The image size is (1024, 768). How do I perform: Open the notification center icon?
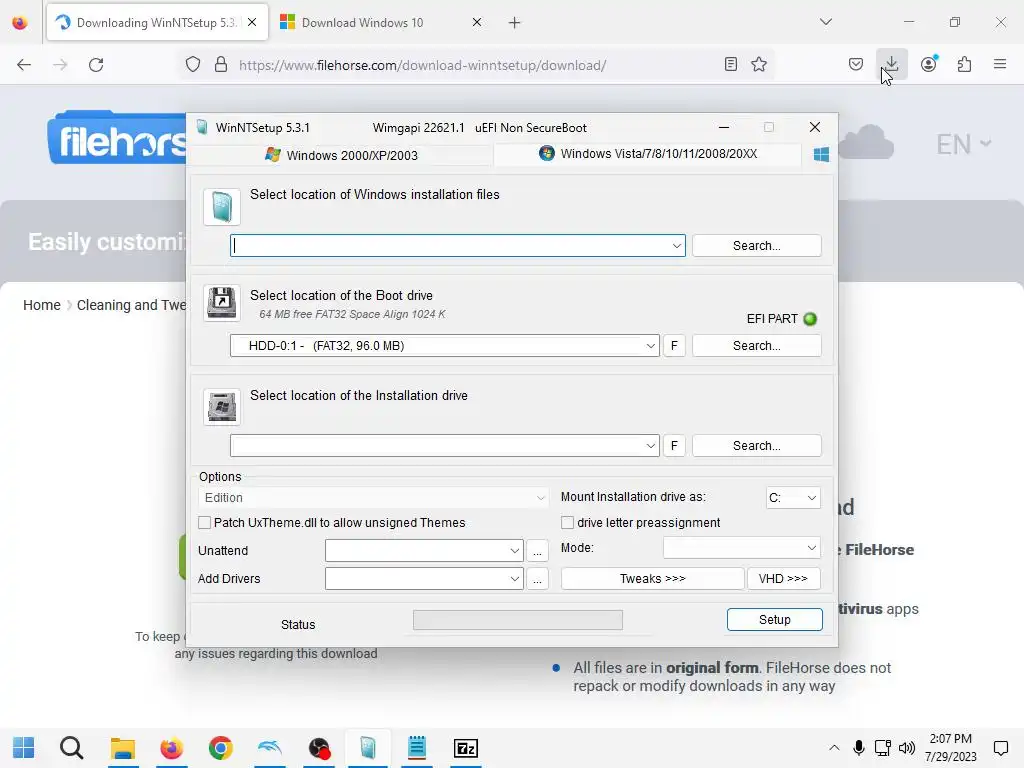point(1000,748)
